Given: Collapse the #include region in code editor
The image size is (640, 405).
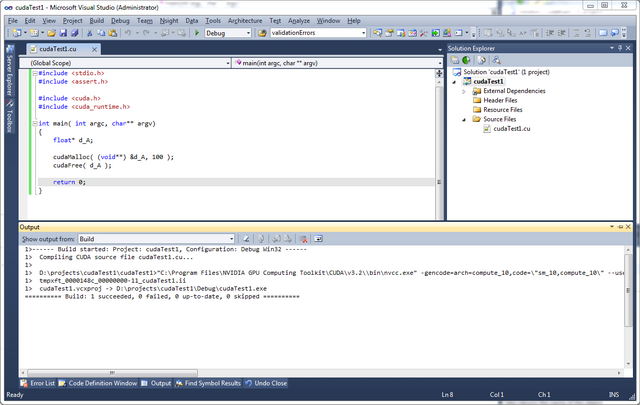Looking at the screenshot, I should (35, 73).
